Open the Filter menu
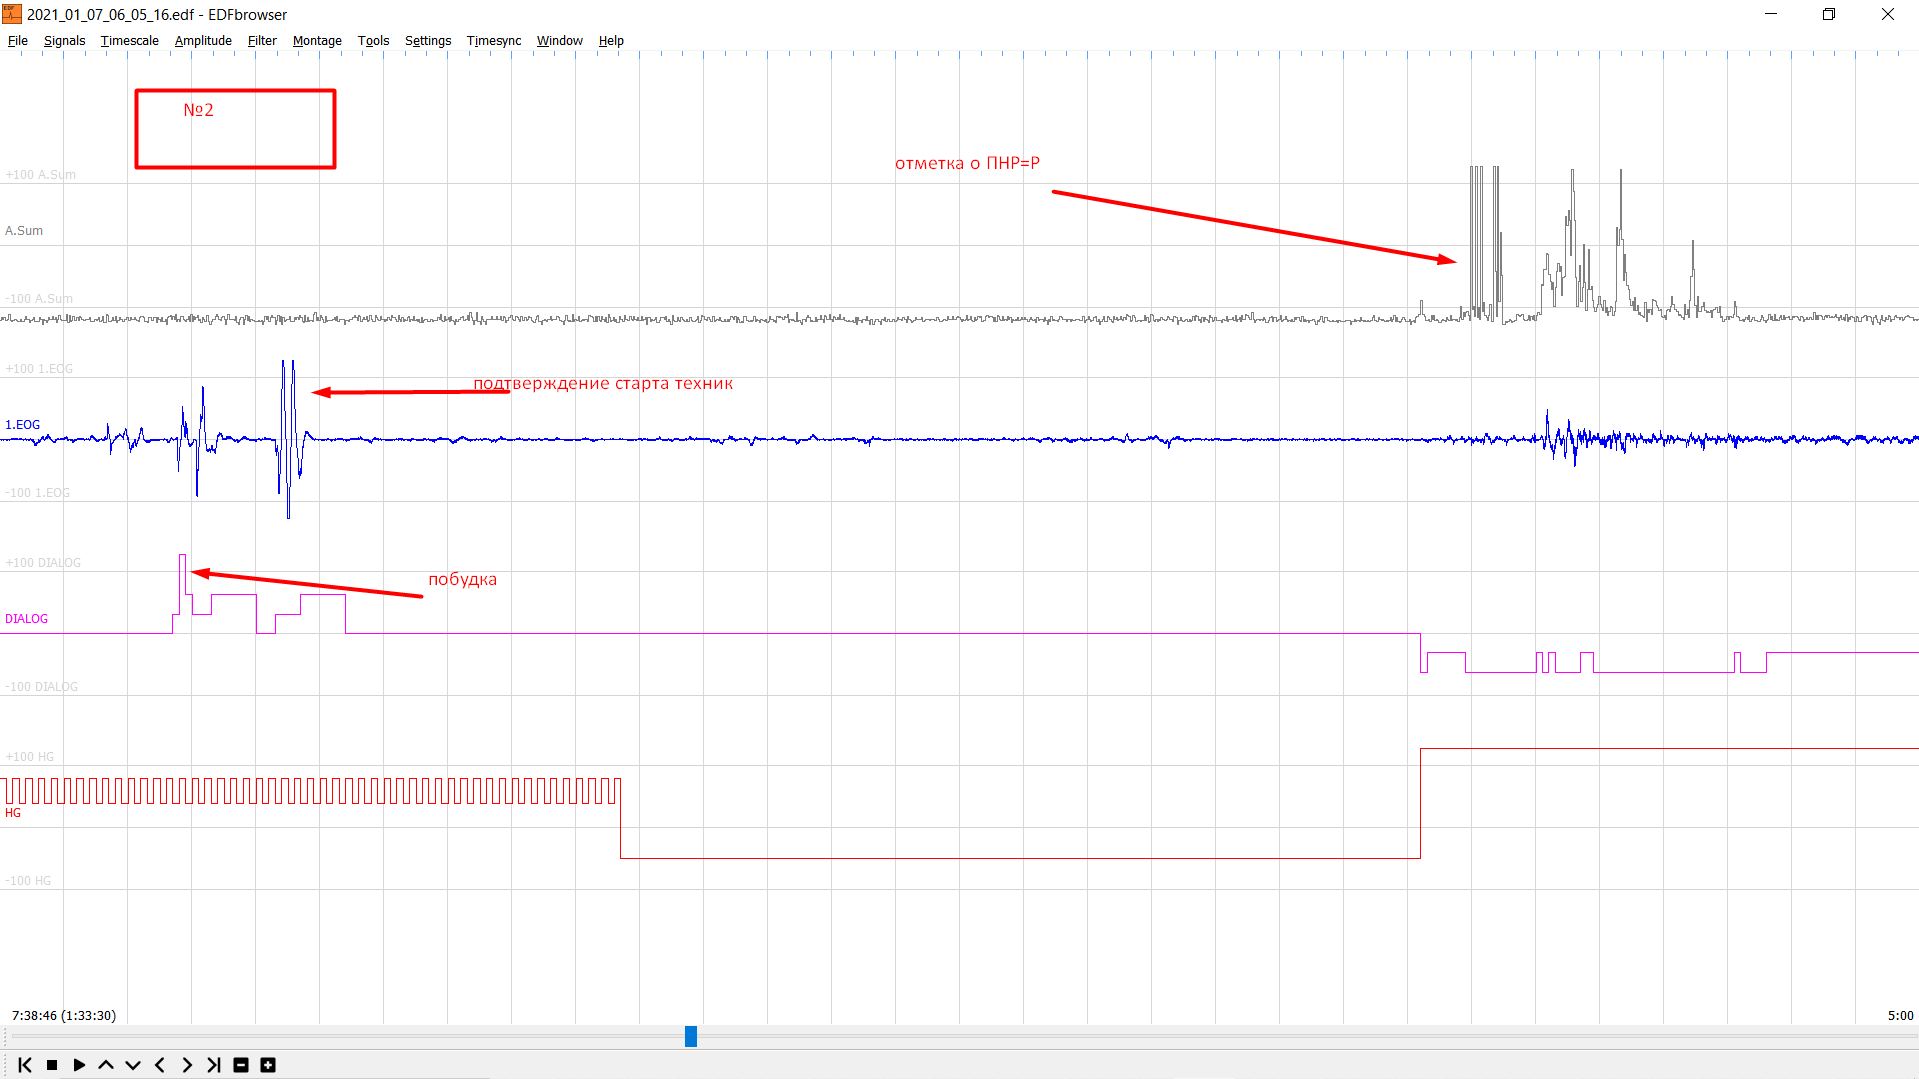1919x1079 pixels. (262, 41)
